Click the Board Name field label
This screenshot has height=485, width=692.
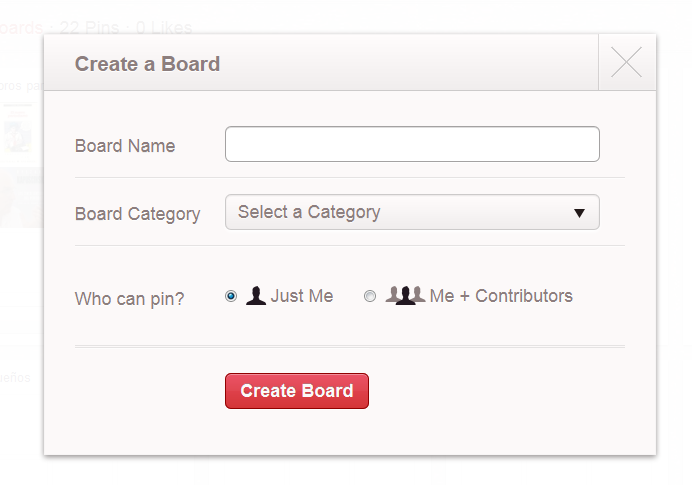[125, 146]
